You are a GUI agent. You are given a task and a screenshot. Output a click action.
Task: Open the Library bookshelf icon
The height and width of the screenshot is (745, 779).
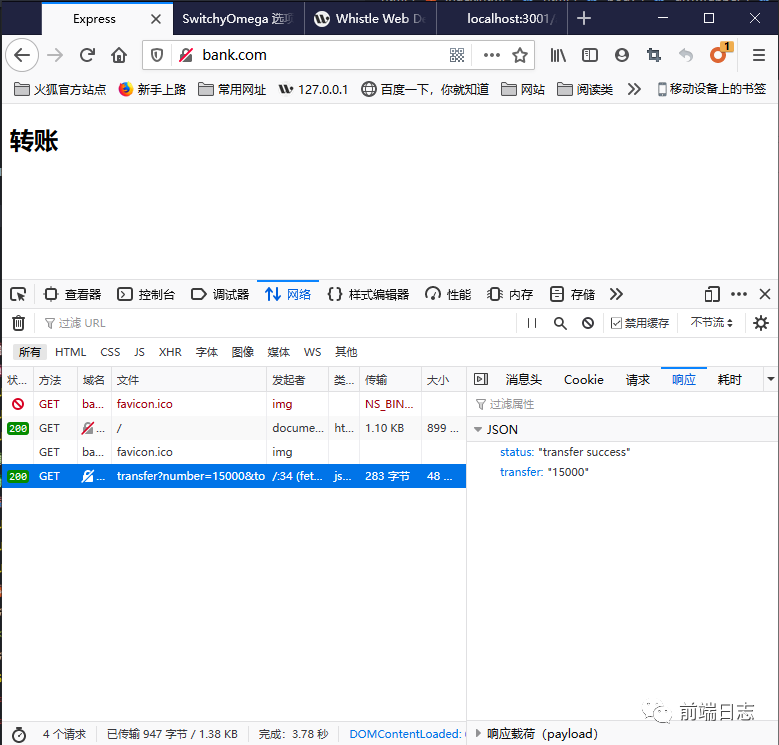(558, 55)
